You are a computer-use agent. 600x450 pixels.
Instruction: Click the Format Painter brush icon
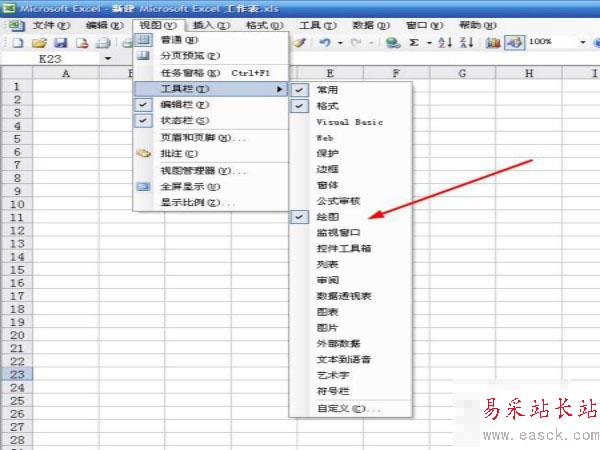click(300, 42)
